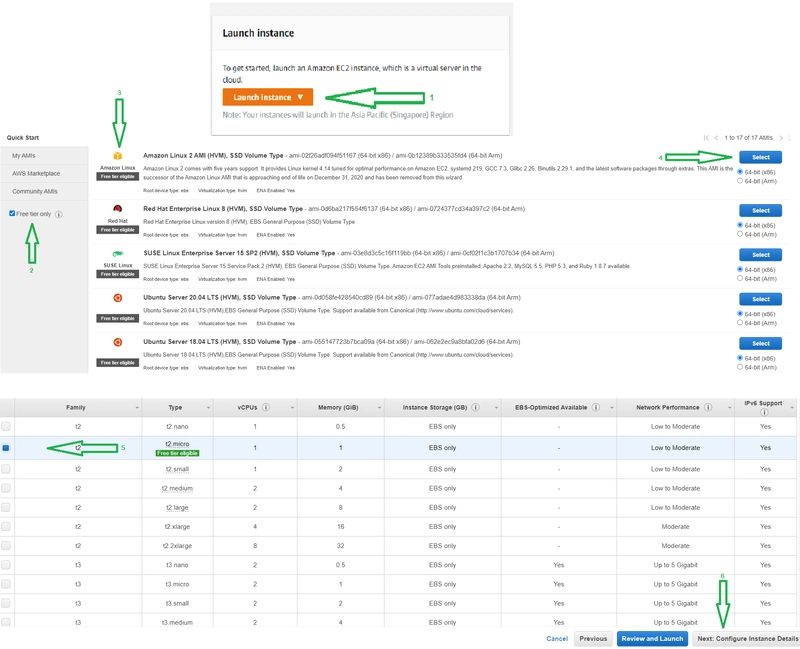
Task: Click the t3.medium type cell
Action: (x=177, y=622)
